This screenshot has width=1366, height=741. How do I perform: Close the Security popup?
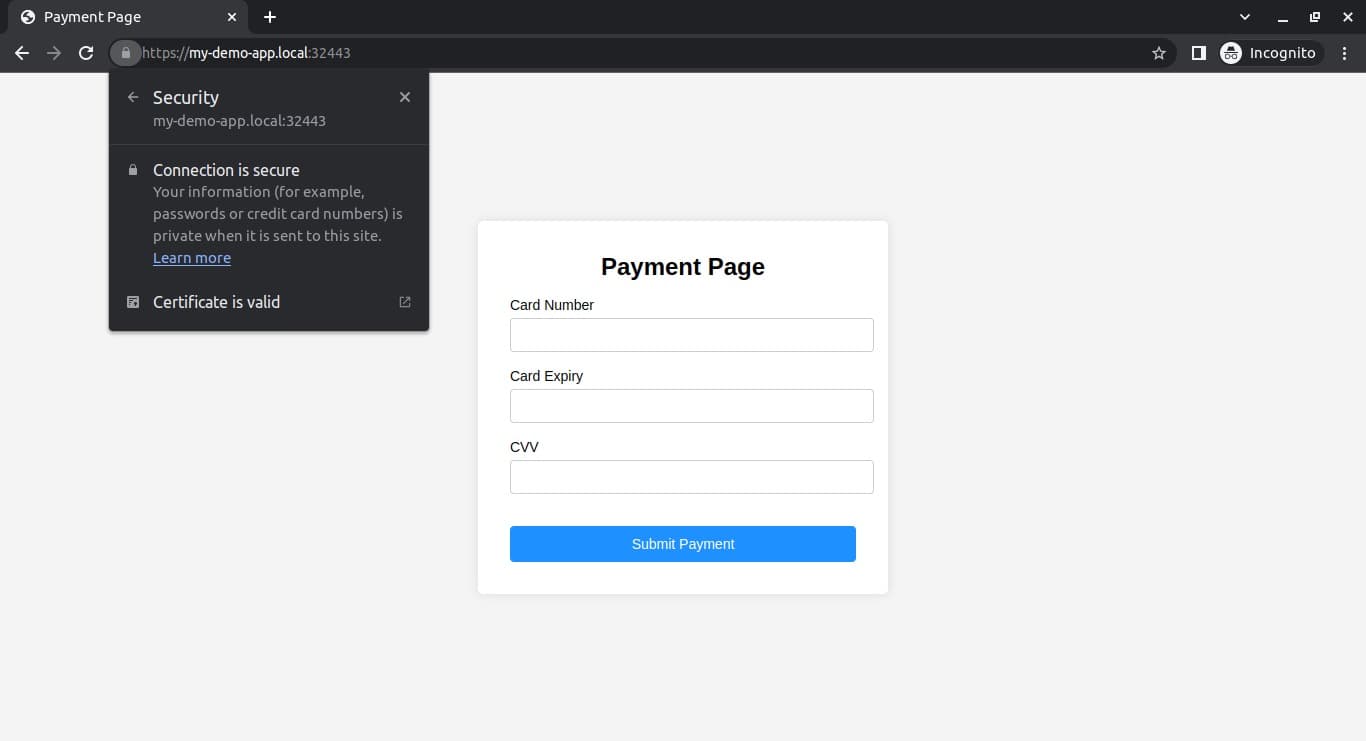[x=405, y=97]
